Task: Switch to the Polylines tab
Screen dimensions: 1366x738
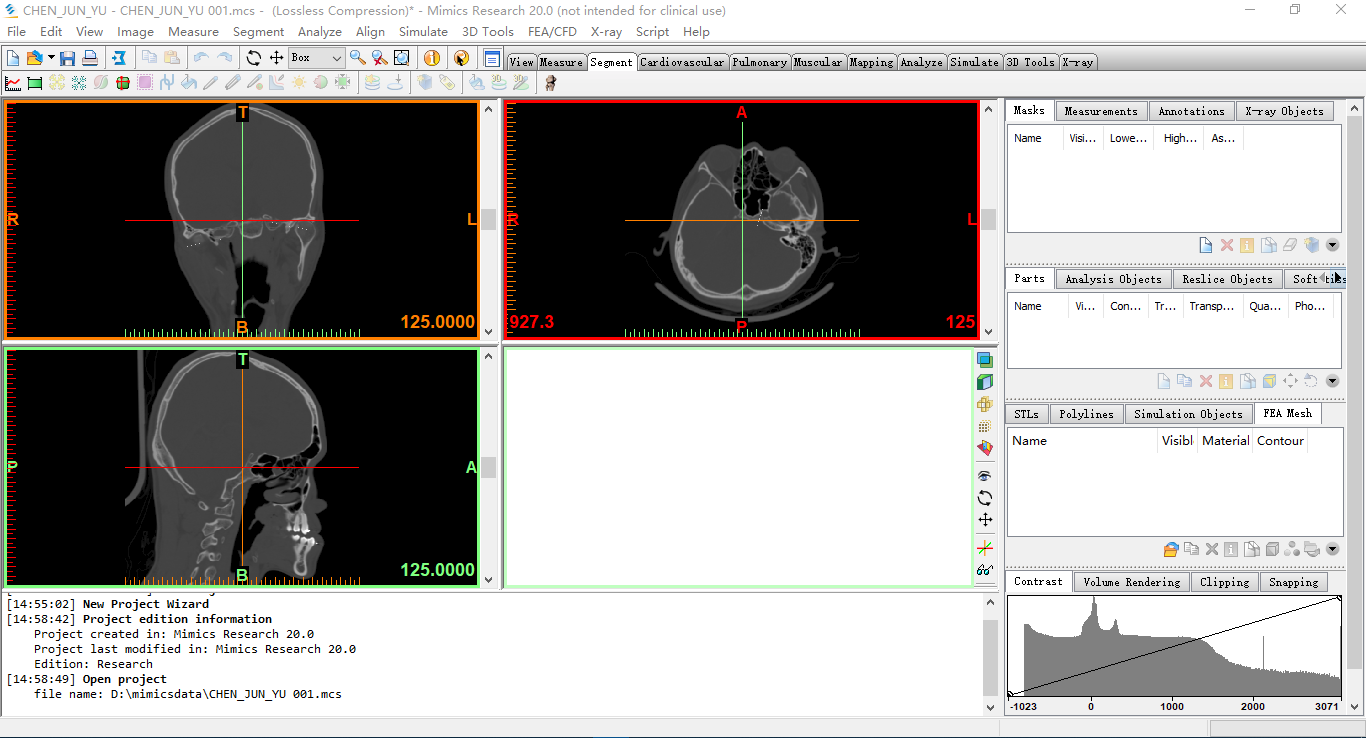Action: (x=1086, y=414)
